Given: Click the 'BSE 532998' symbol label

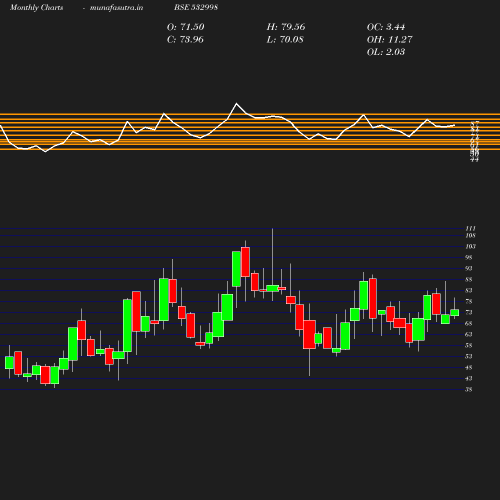Looking at the screenshot, I should tap(196, 7).
